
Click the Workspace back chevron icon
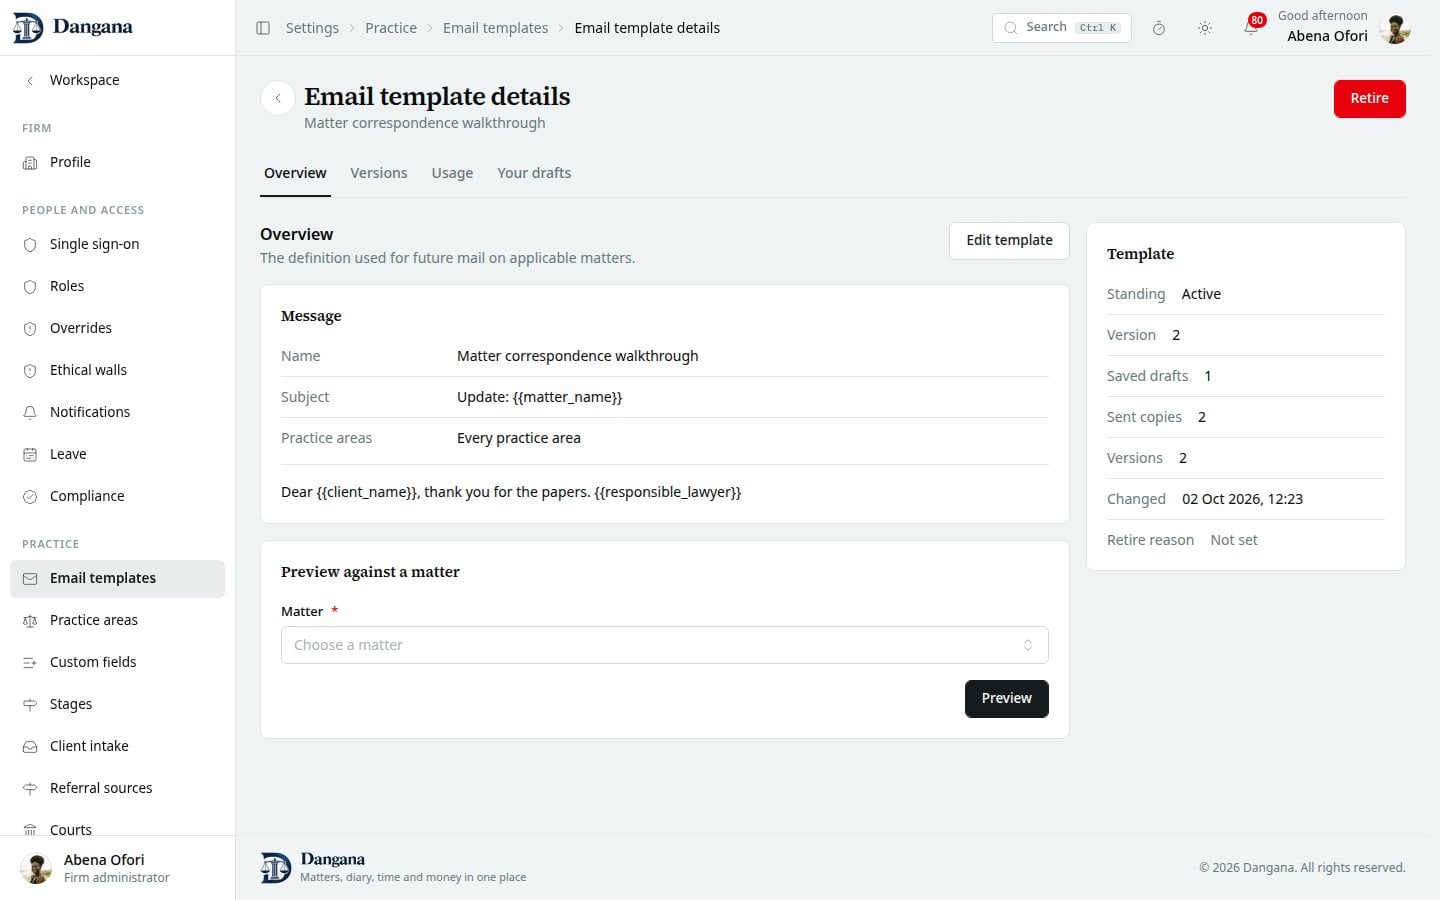pyautogui.click(x=30, y=80)
